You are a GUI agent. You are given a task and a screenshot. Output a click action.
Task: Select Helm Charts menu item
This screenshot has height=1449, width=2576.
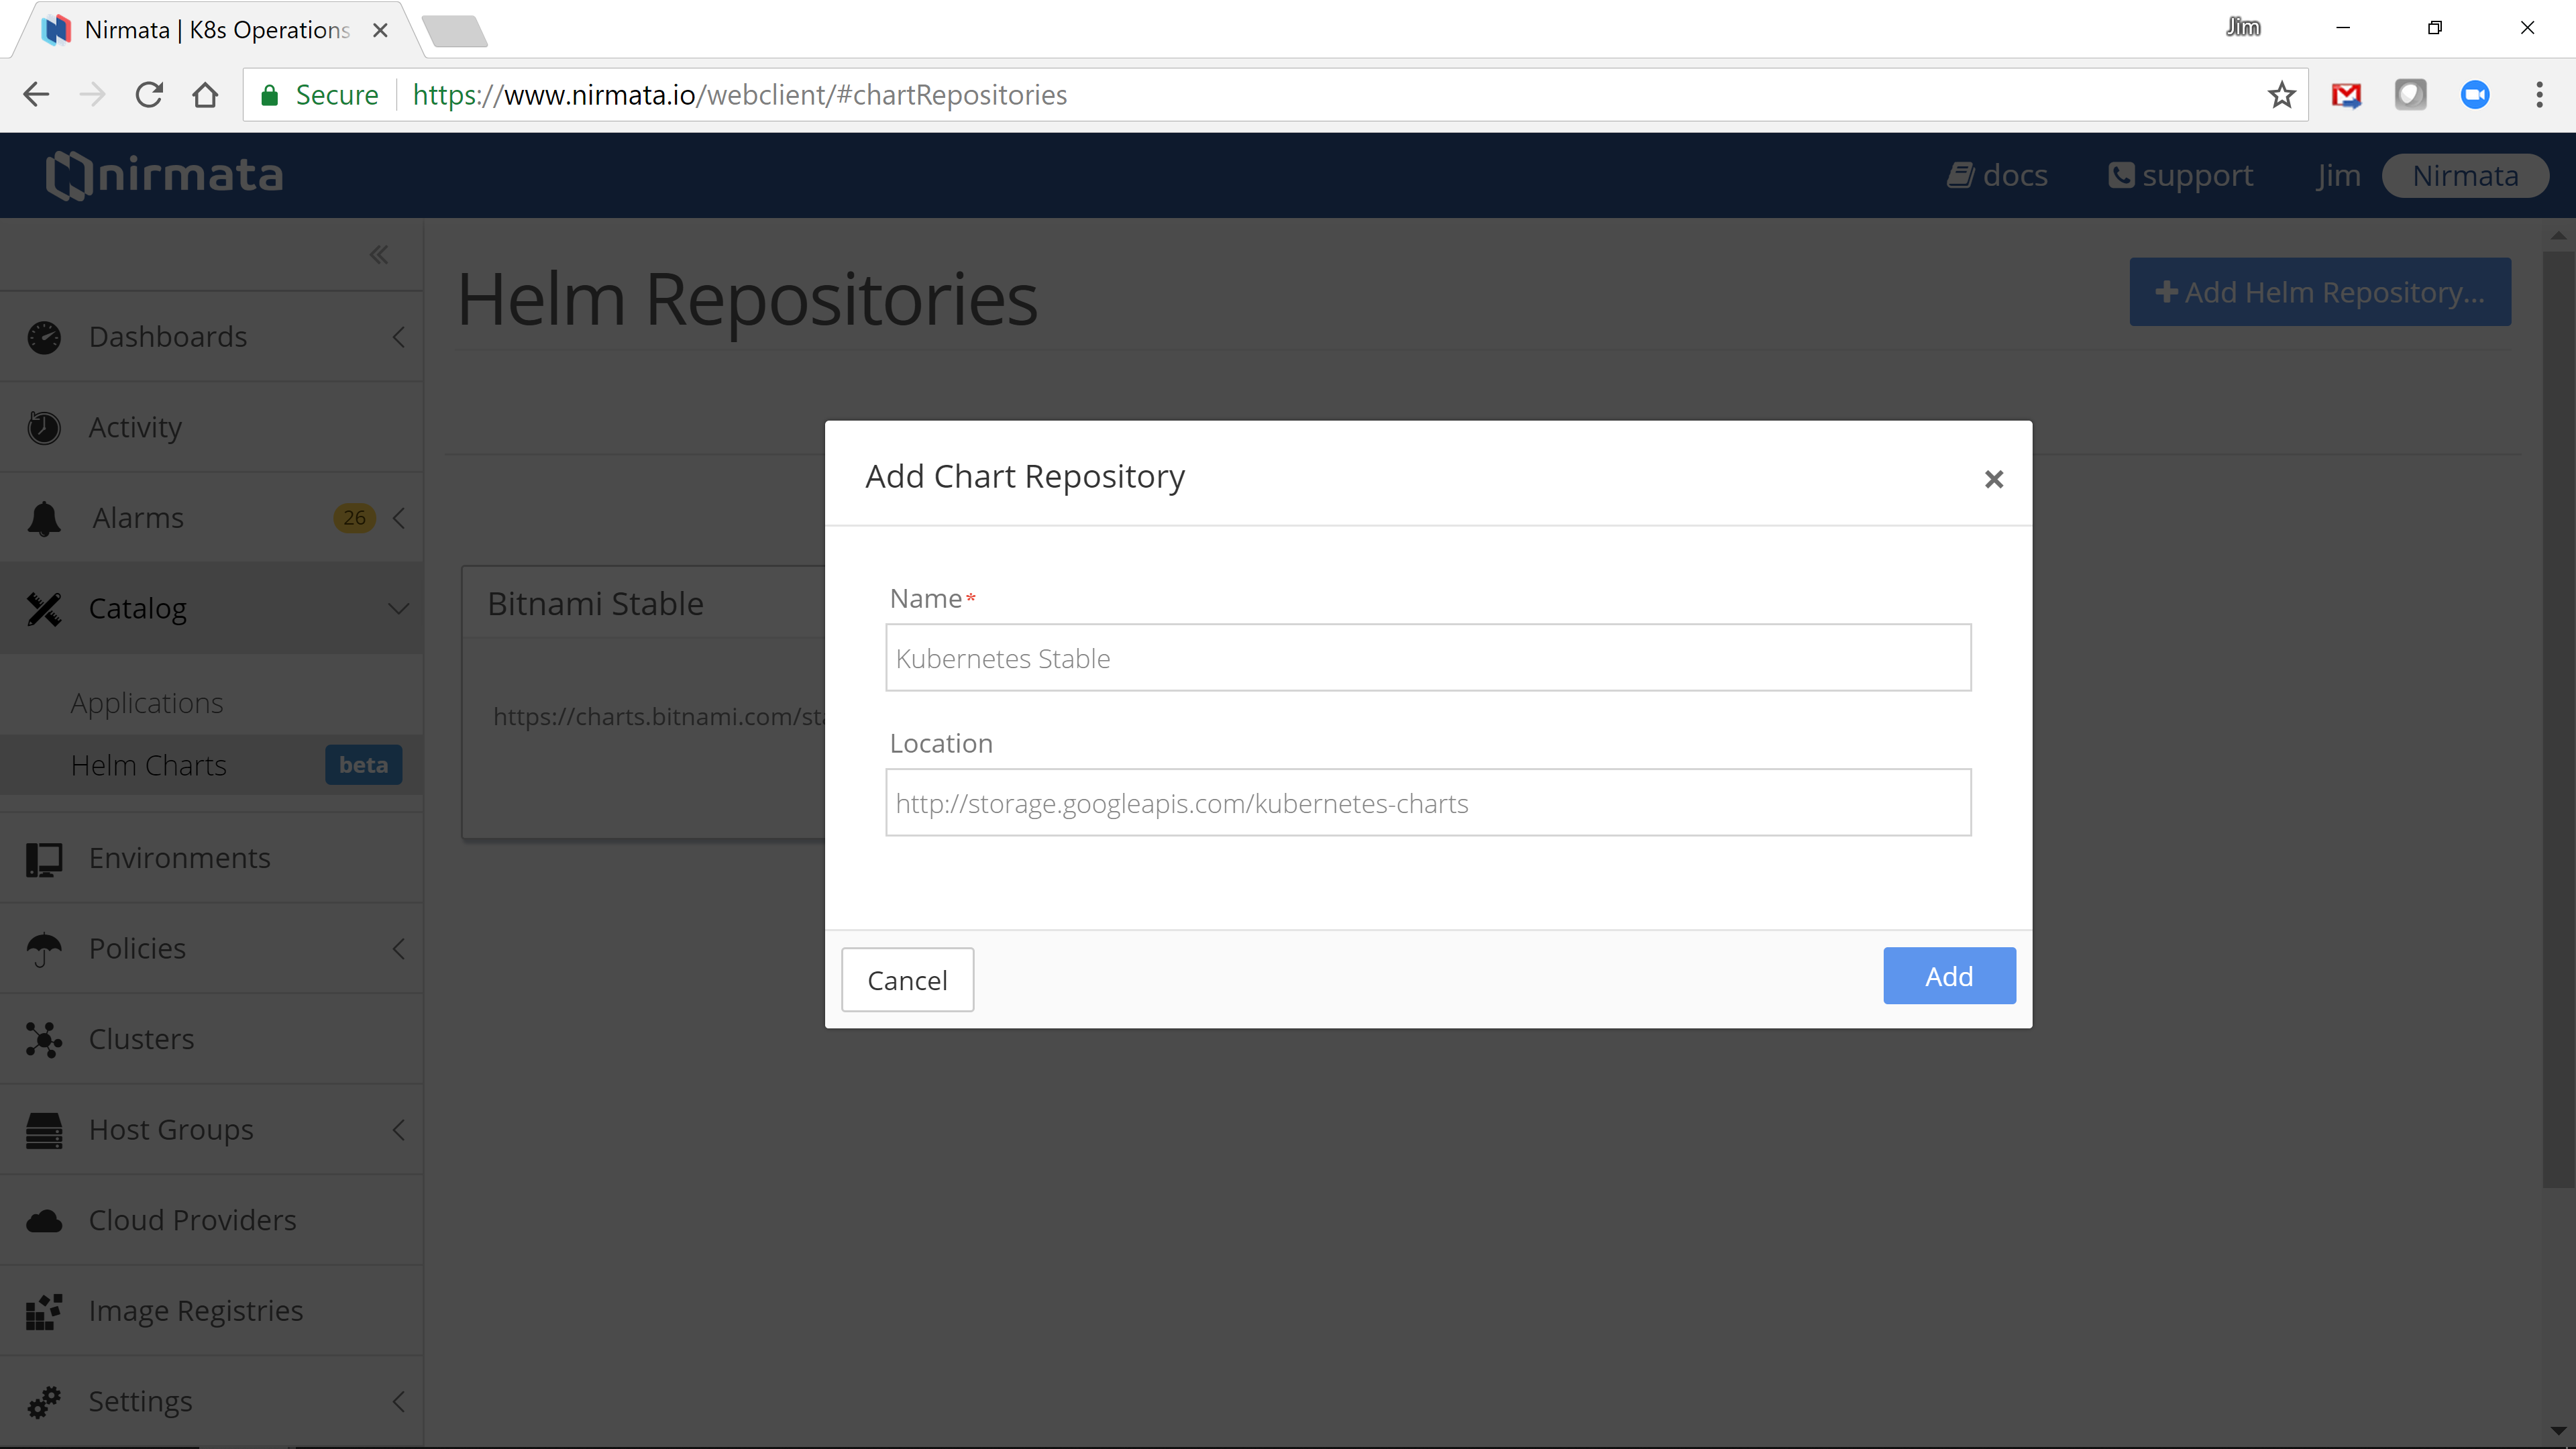click(149, 765)
